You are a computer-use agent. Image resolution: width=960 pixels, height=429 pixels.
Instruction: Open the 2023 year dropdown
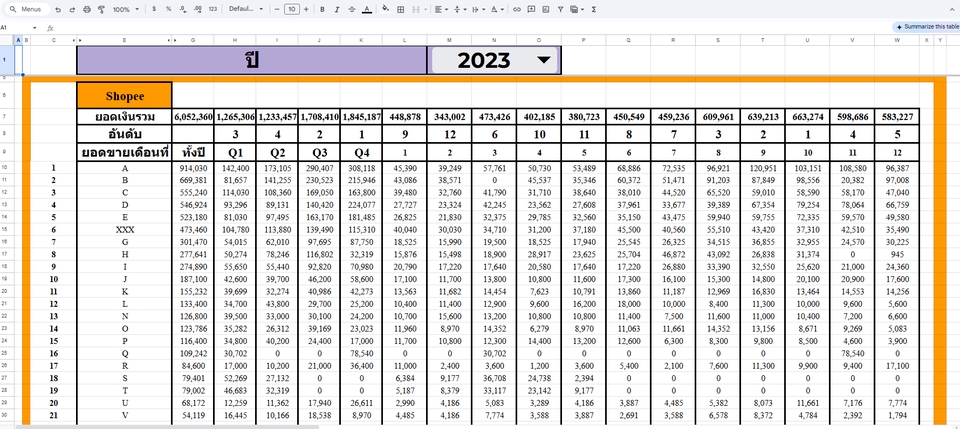[x=543, y=60]
